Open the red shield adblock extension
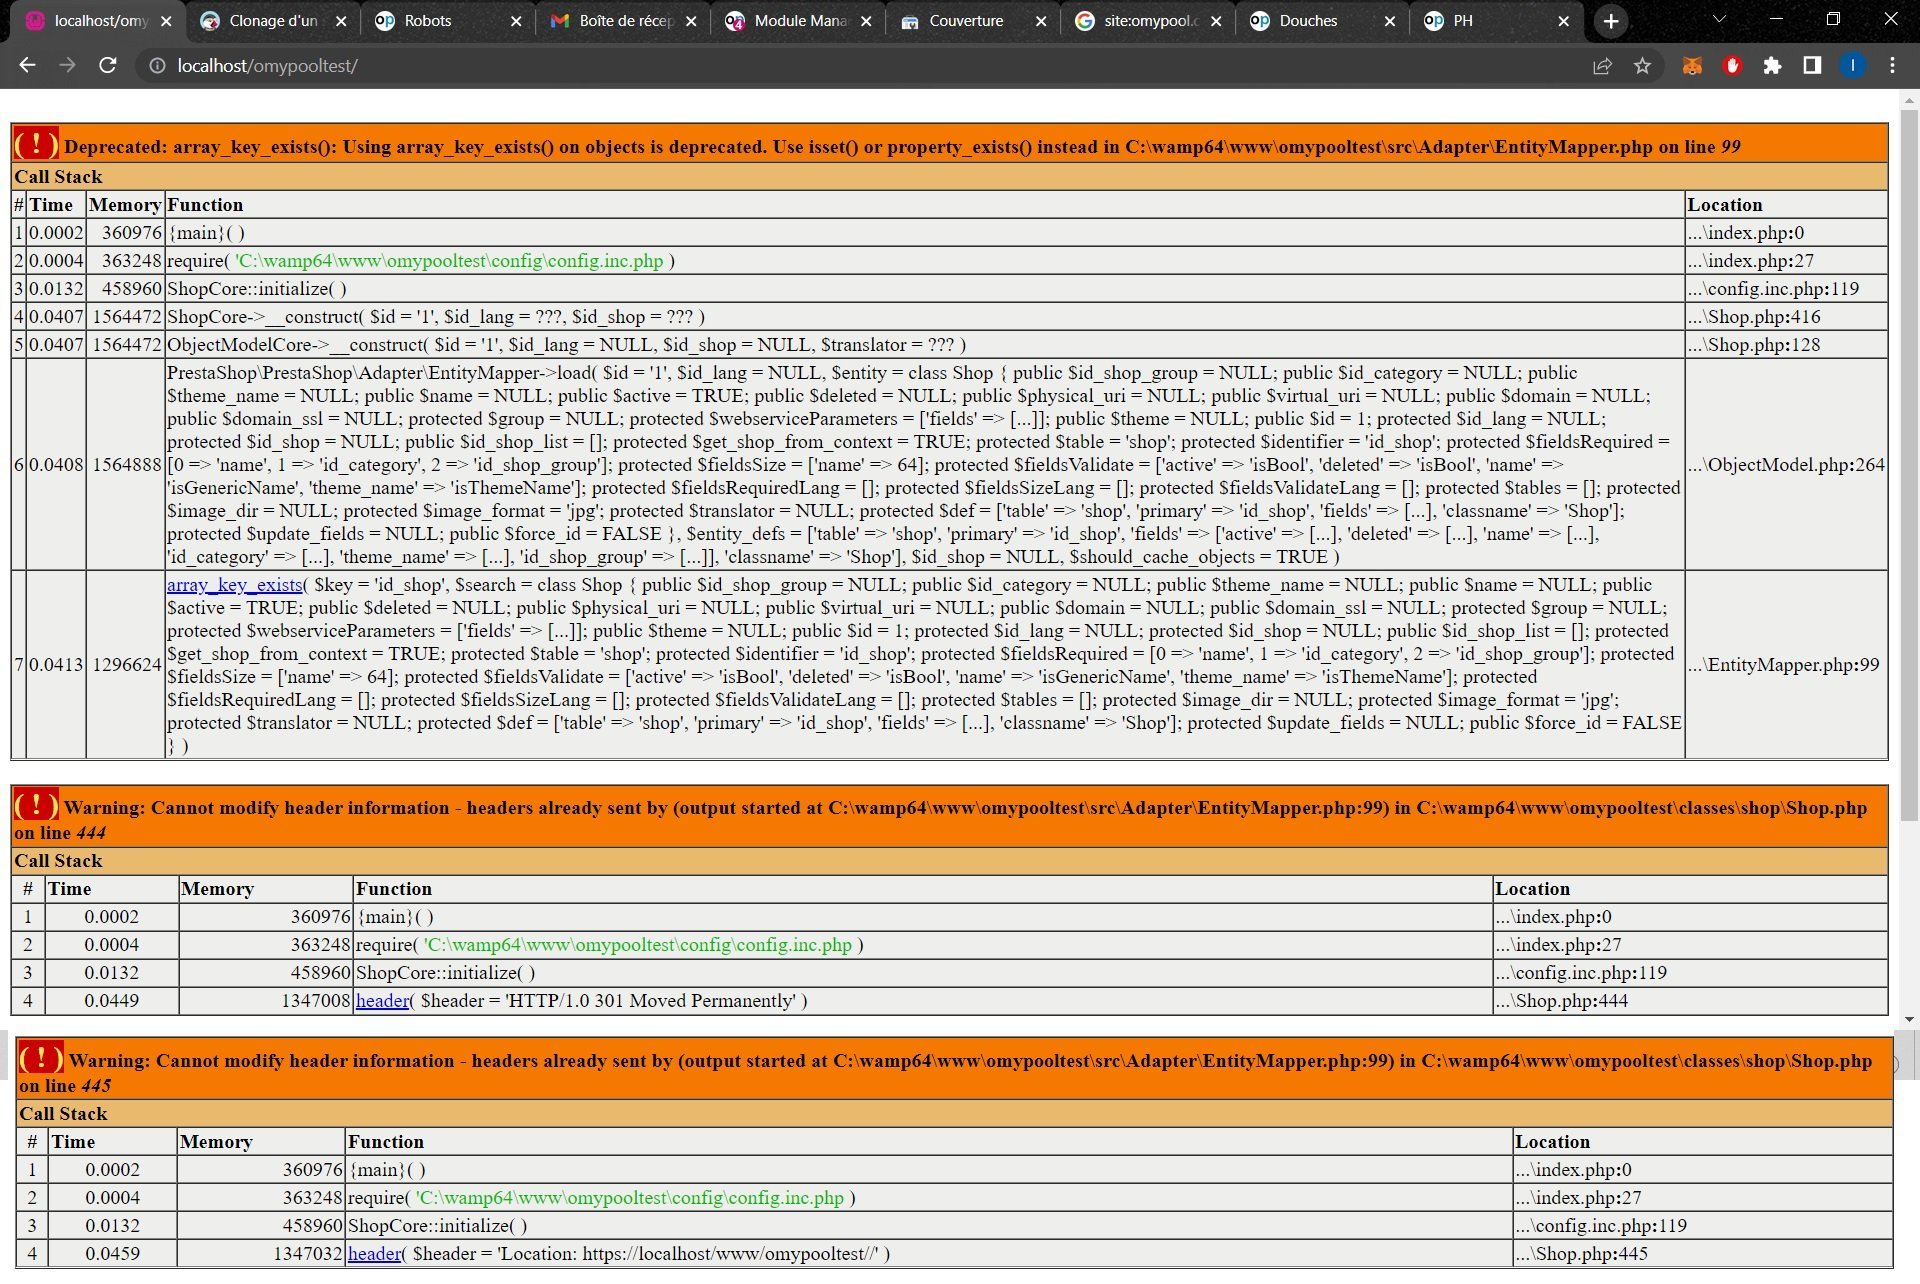 coord(1732,66)
